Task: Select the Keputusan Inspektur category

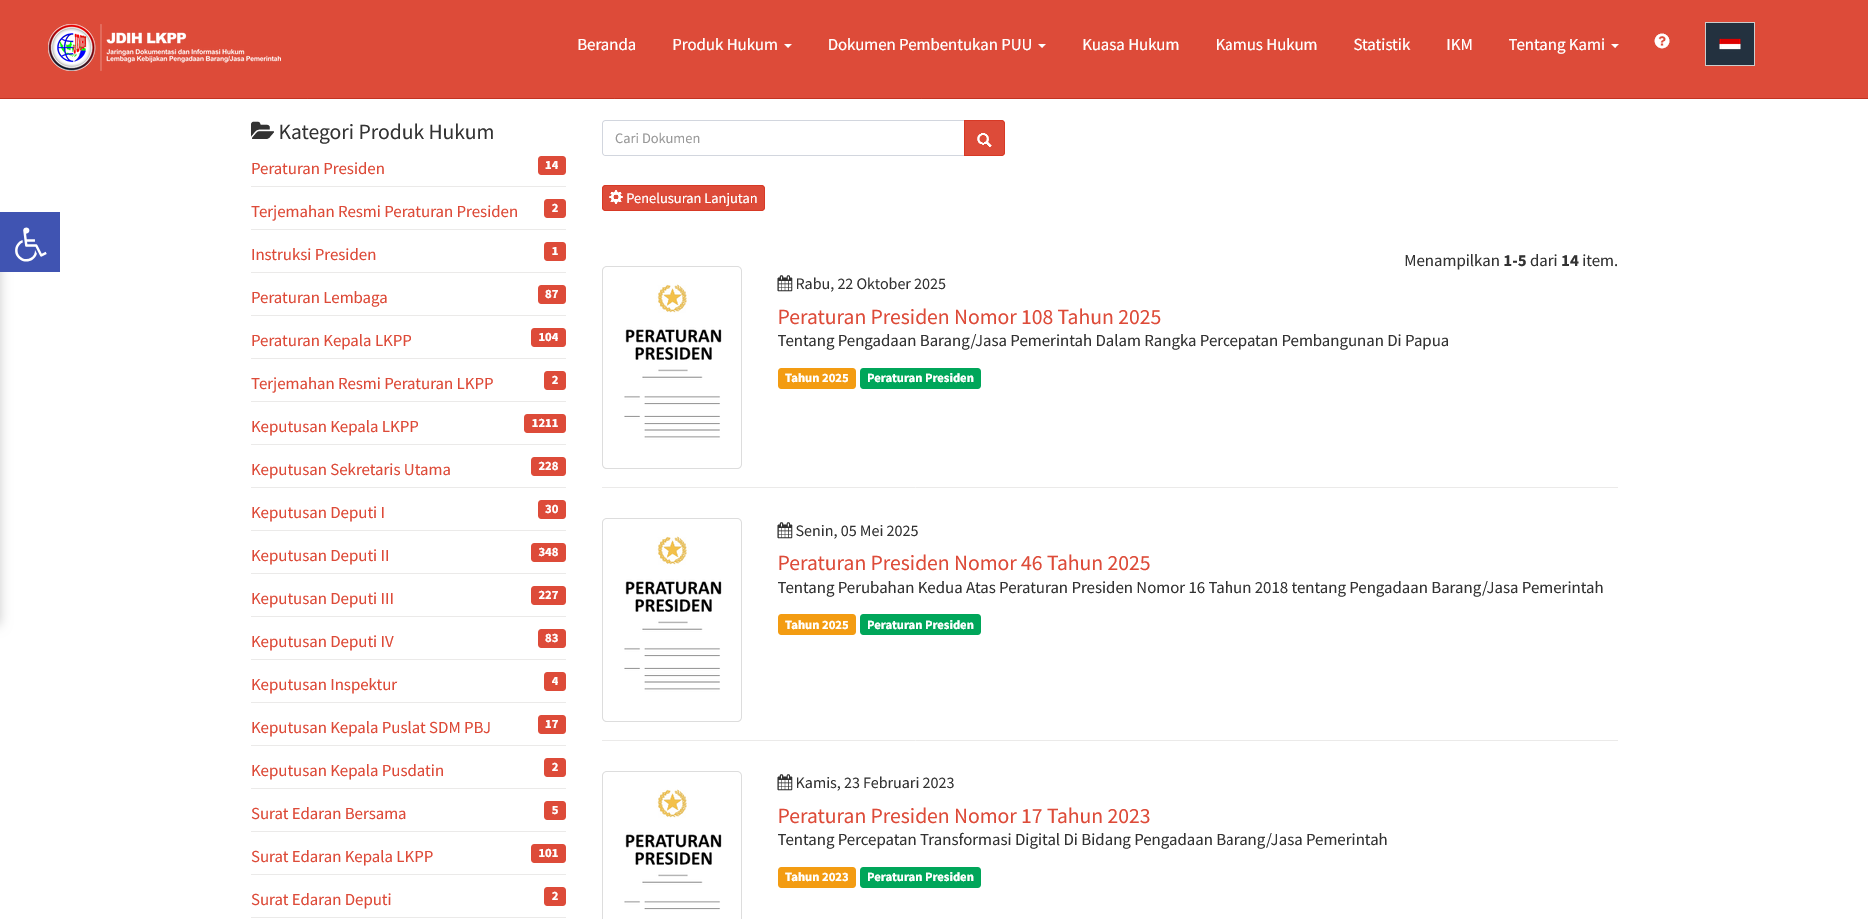Action: 324,685
